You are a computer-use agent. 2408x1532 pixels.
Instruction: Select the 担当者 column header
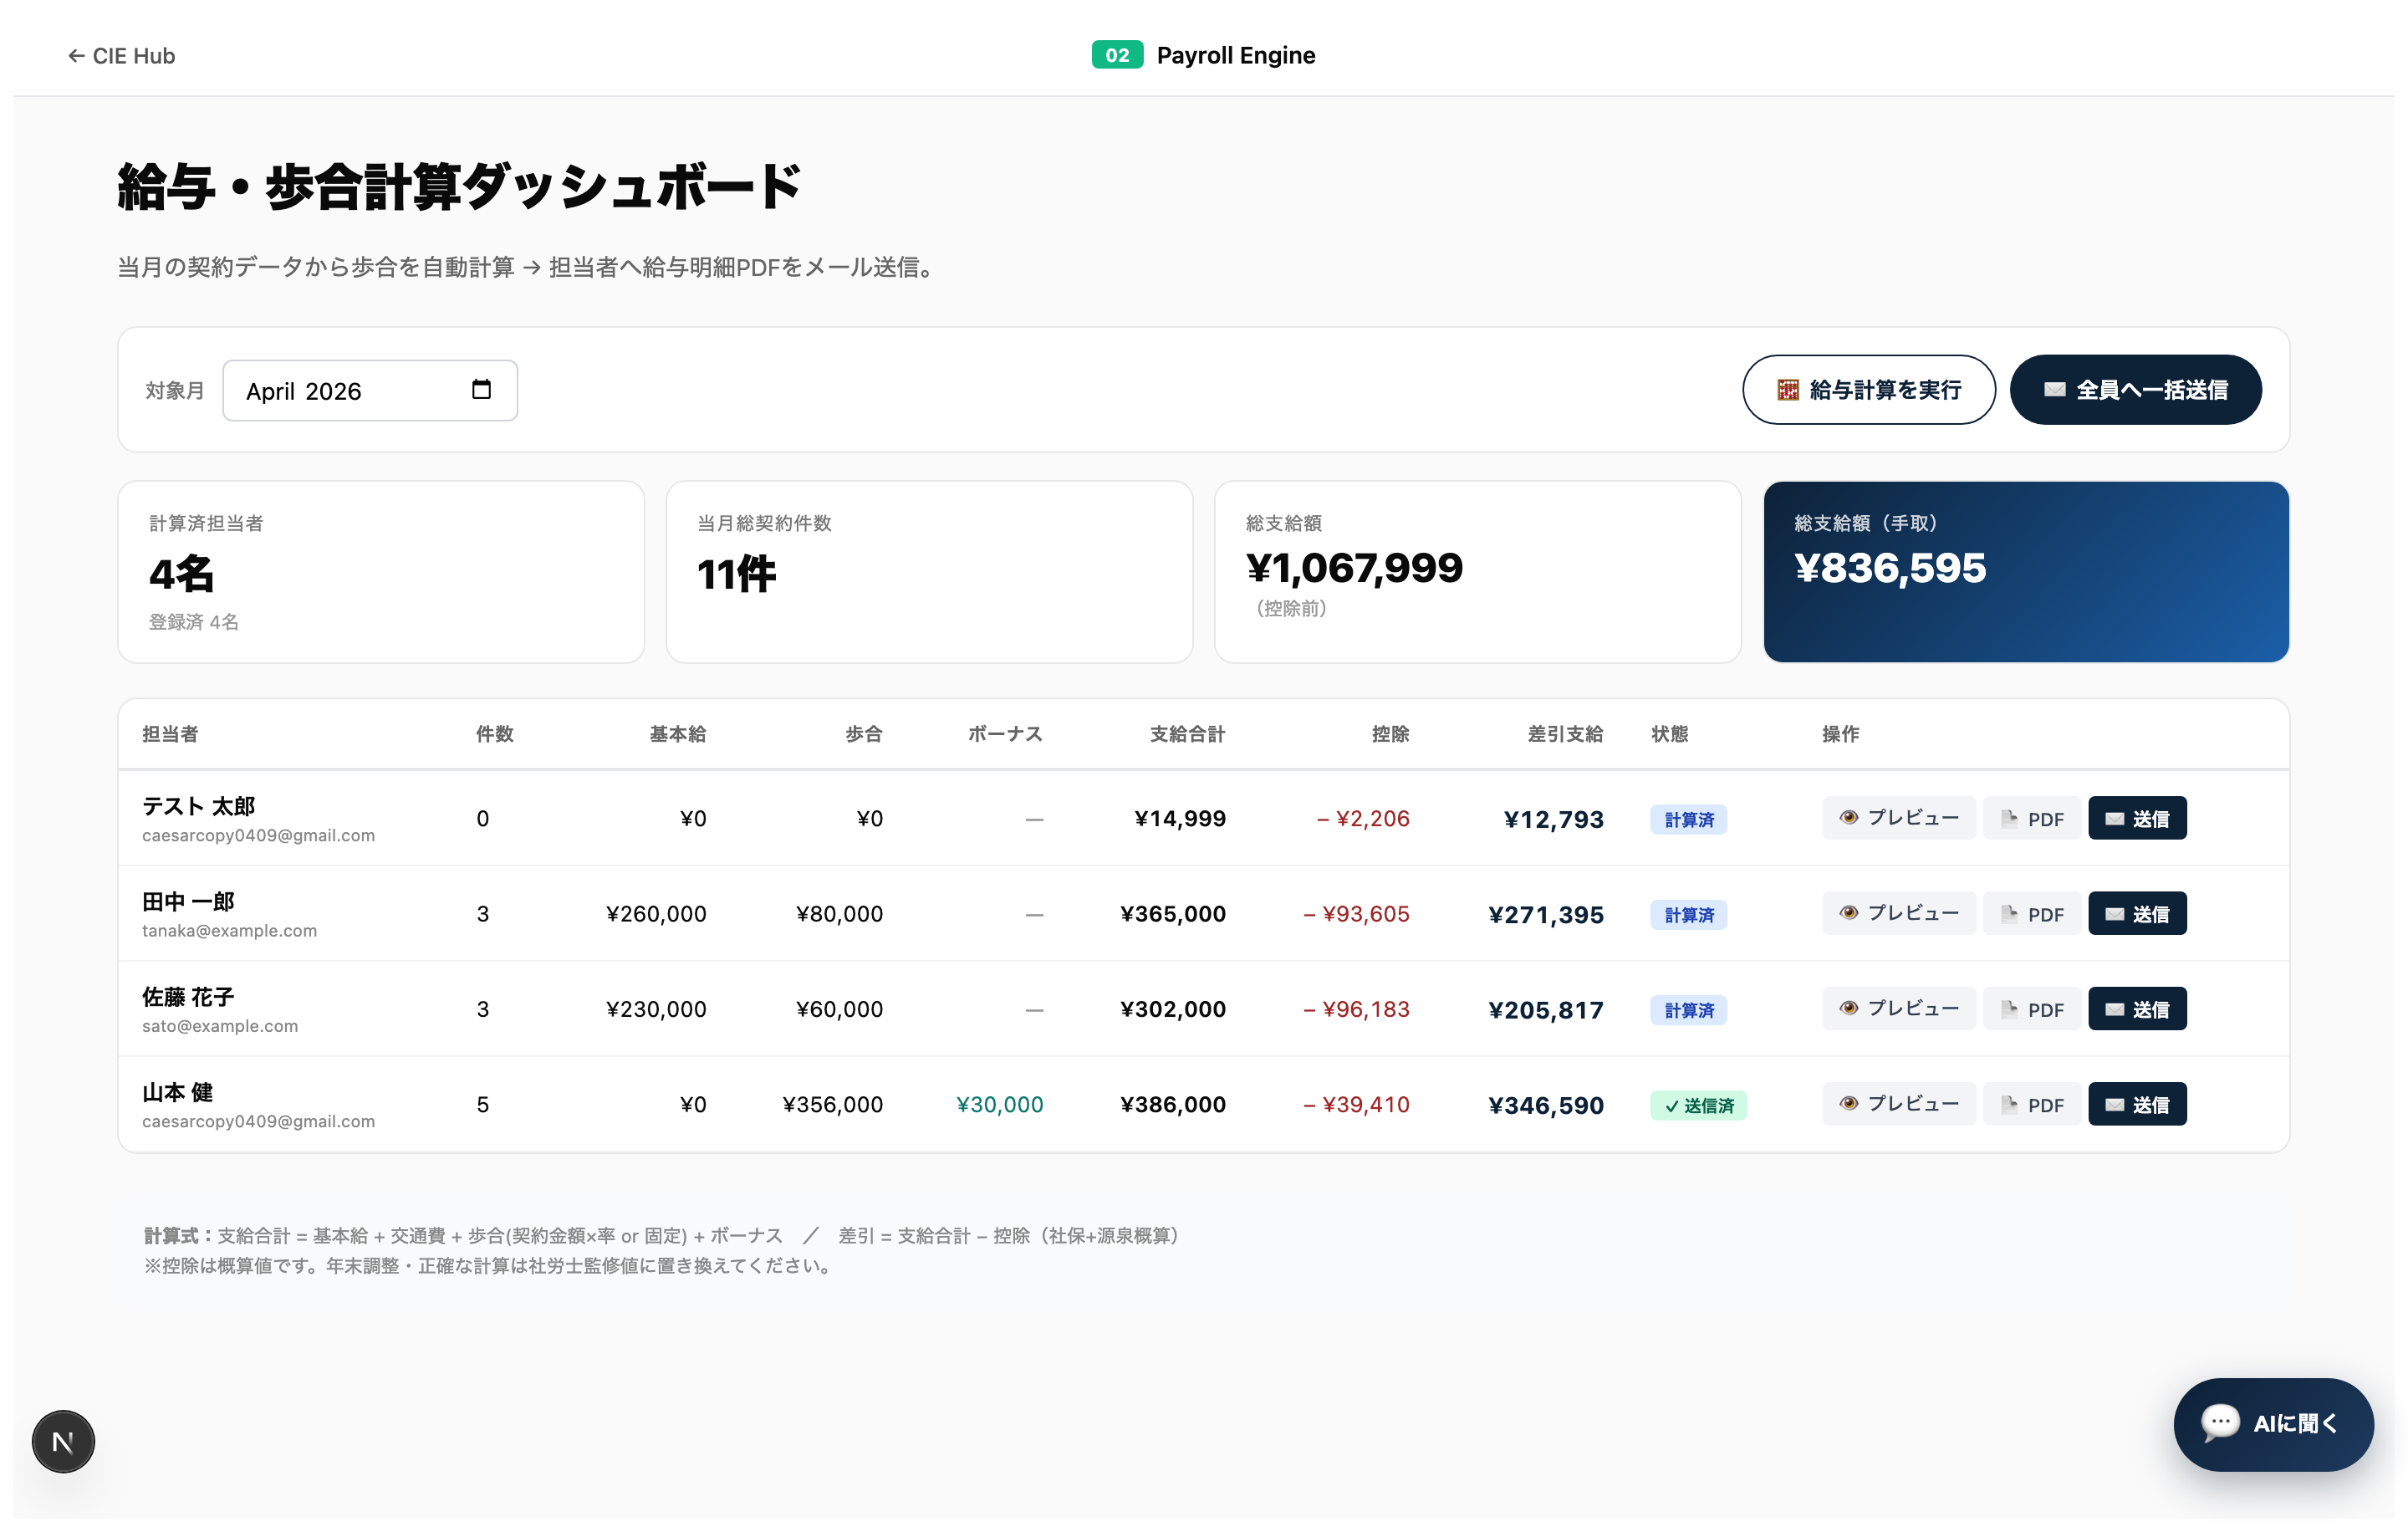pos(170,734)
